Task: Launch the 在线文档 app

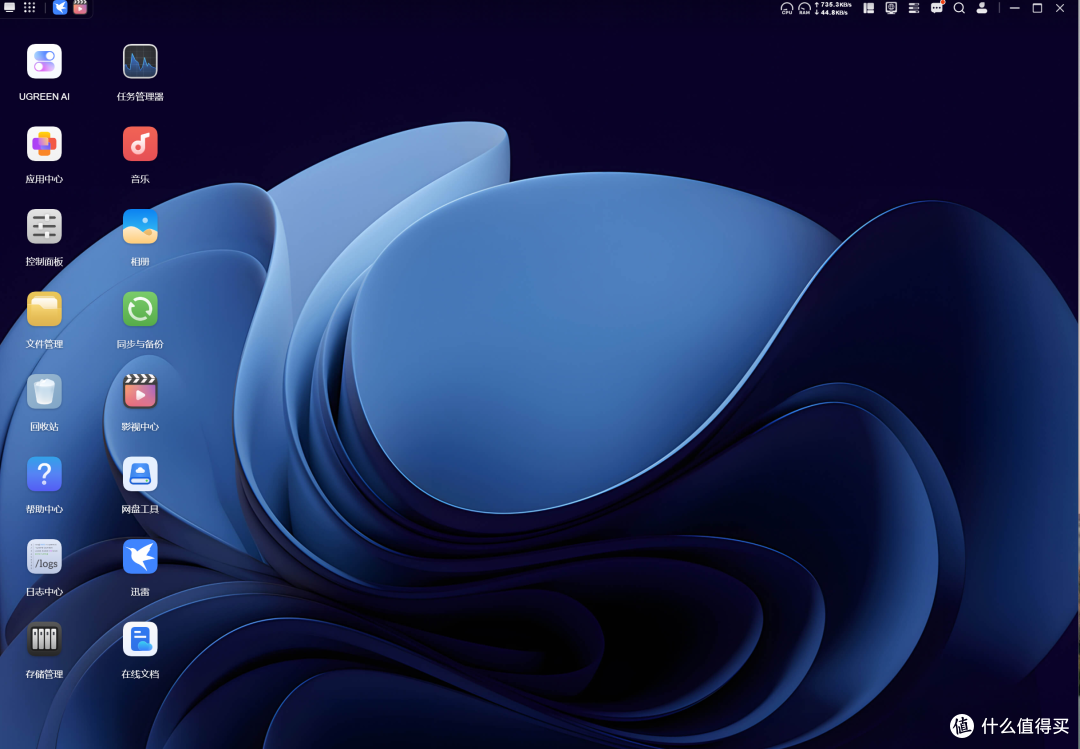Action: pyautogui.click(x=140, y=639)
